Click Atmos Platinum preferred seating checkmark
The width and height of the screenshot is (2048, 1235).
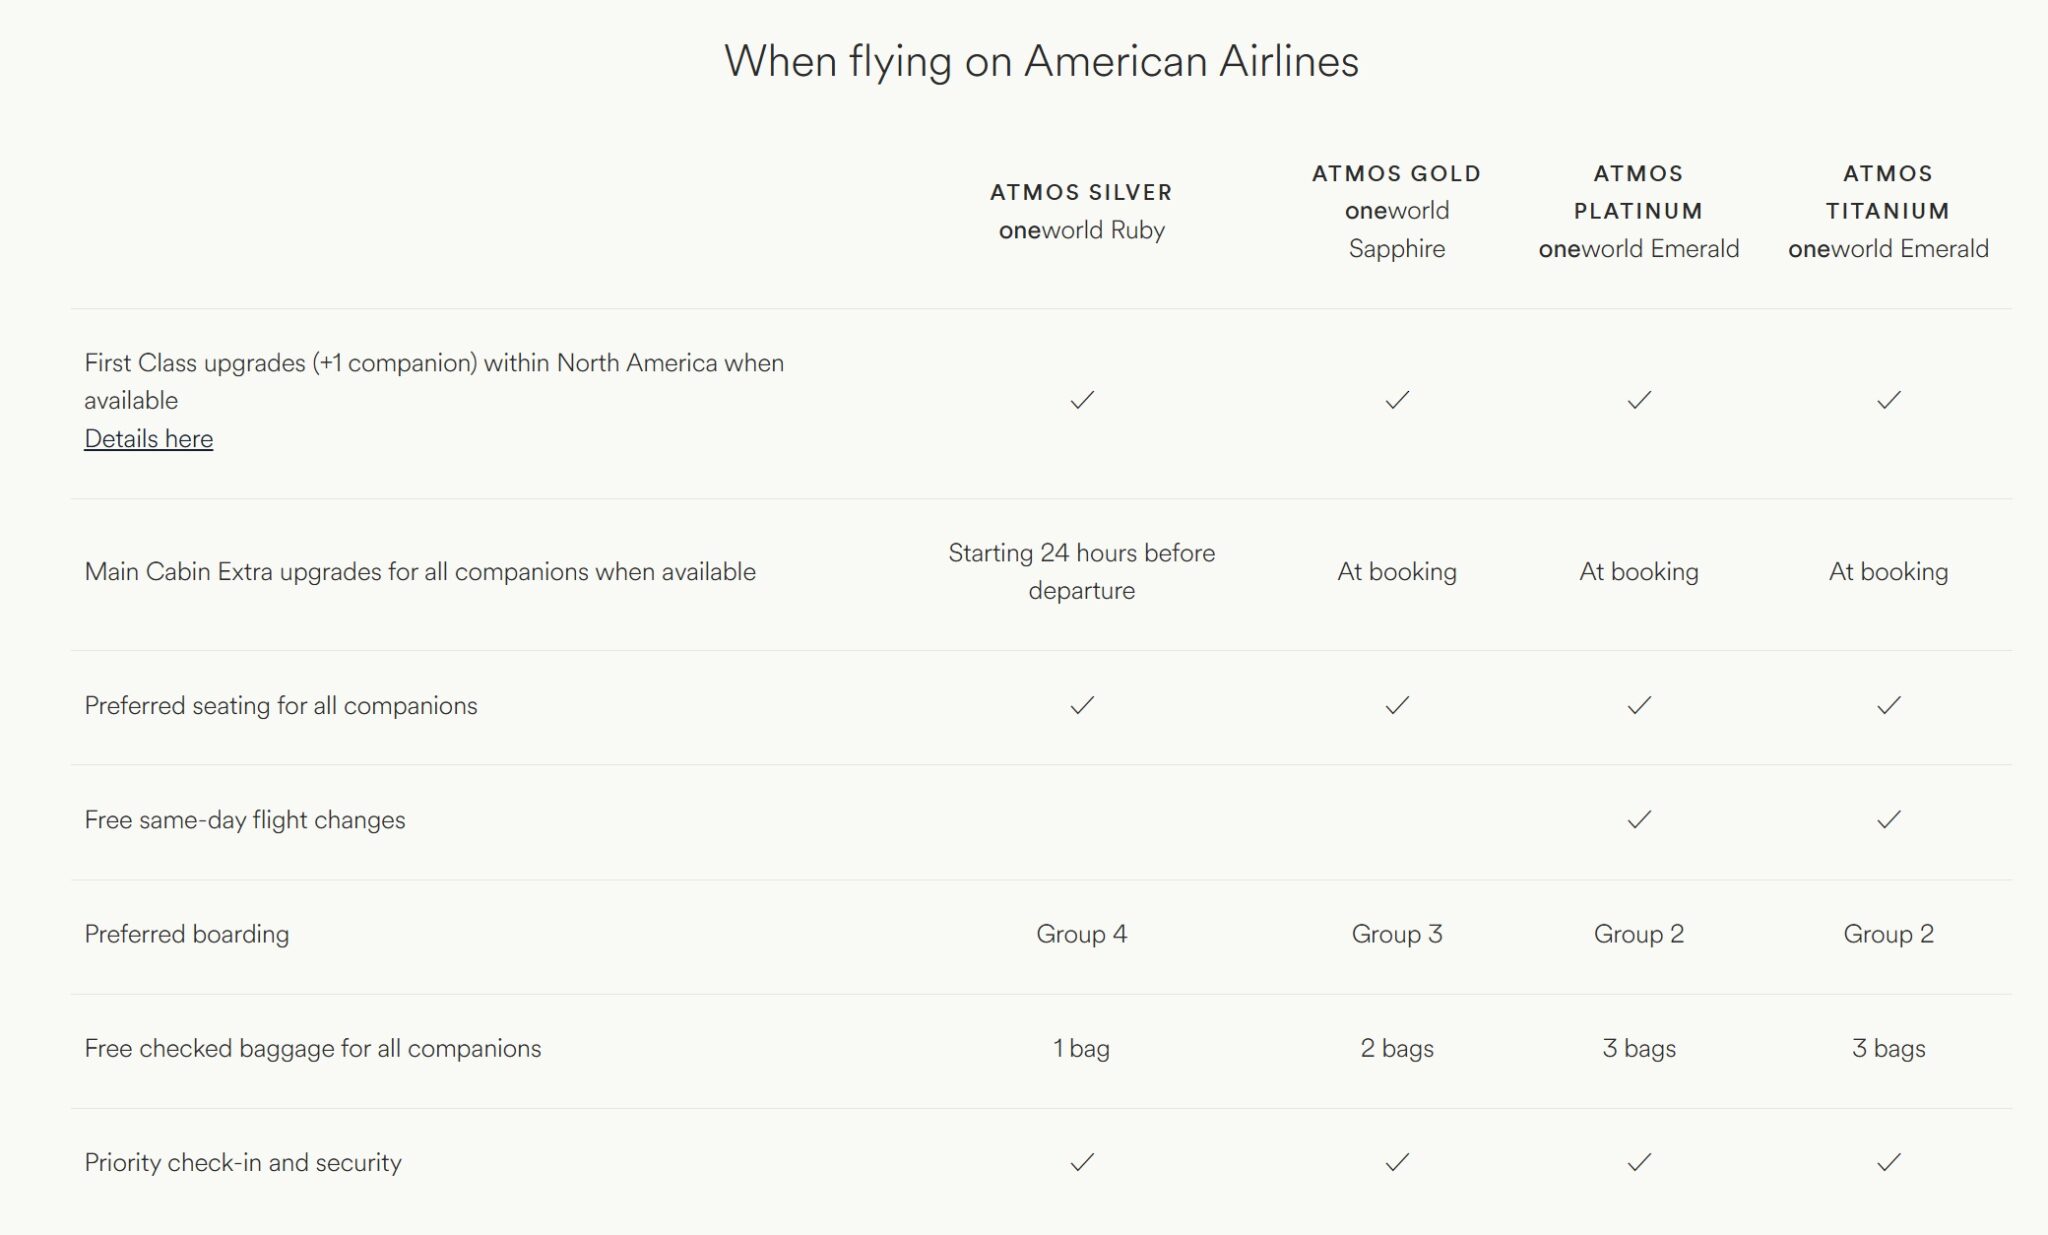[1639, 706]
